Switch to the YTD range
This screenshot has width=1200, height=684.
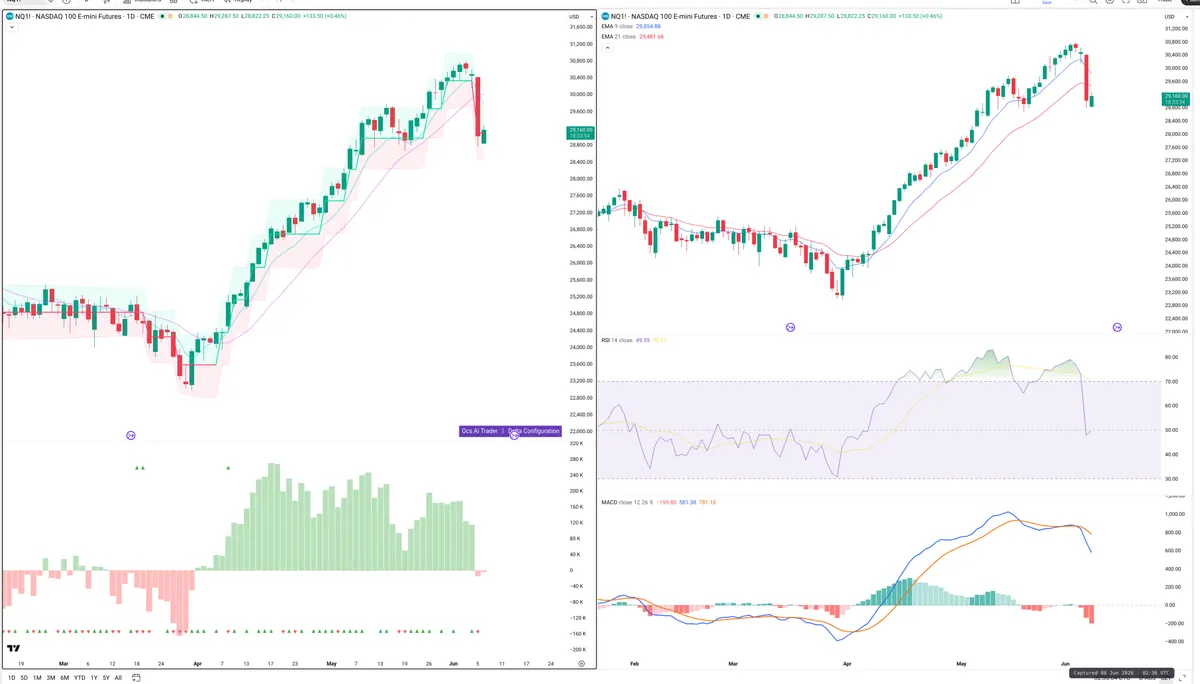(x=79, y=677)
